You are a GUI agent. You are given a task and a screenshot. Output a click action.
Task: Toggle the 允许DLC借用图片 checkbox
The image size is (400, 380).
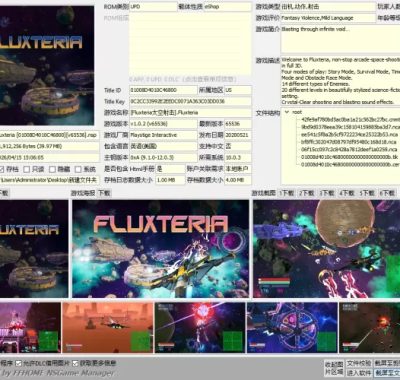coord(19,363)
